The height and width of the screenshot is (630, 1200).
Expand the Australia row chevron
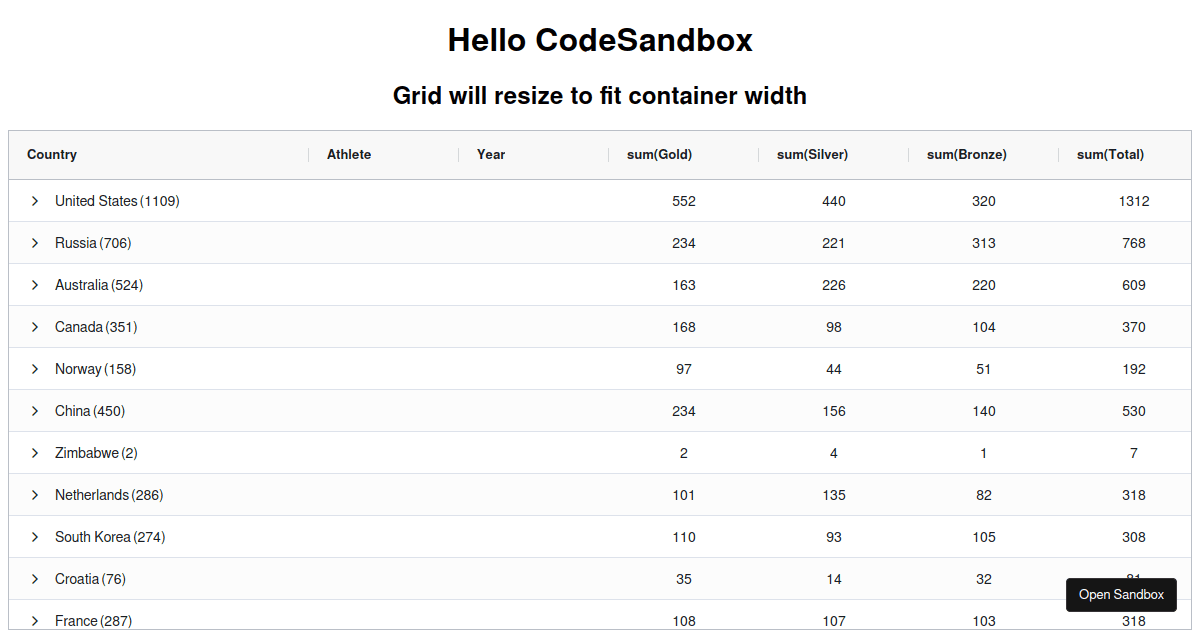pos(35,285)
